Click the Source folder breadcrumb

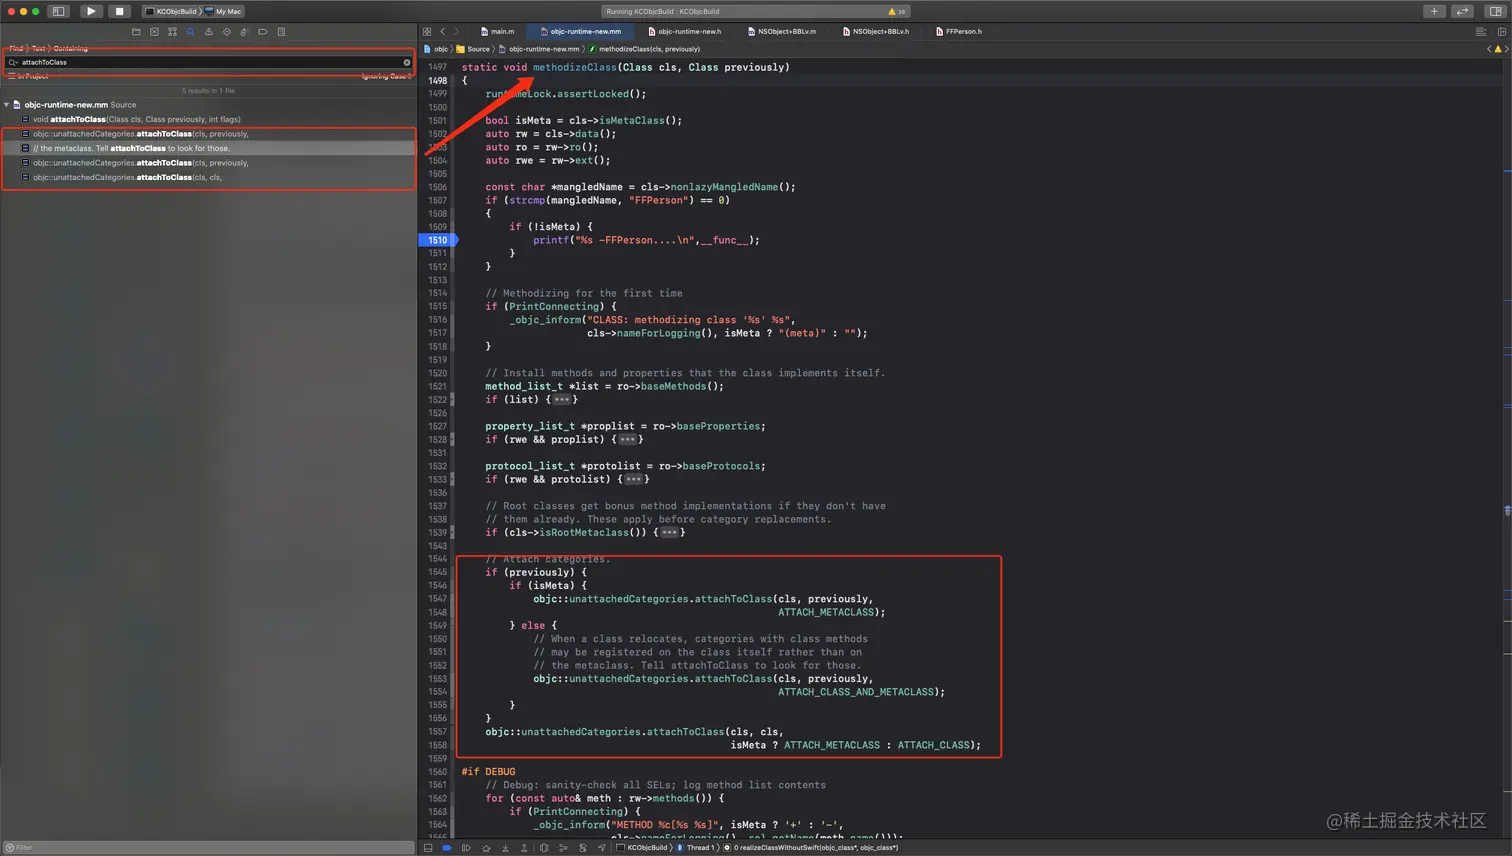click(474, 49)
